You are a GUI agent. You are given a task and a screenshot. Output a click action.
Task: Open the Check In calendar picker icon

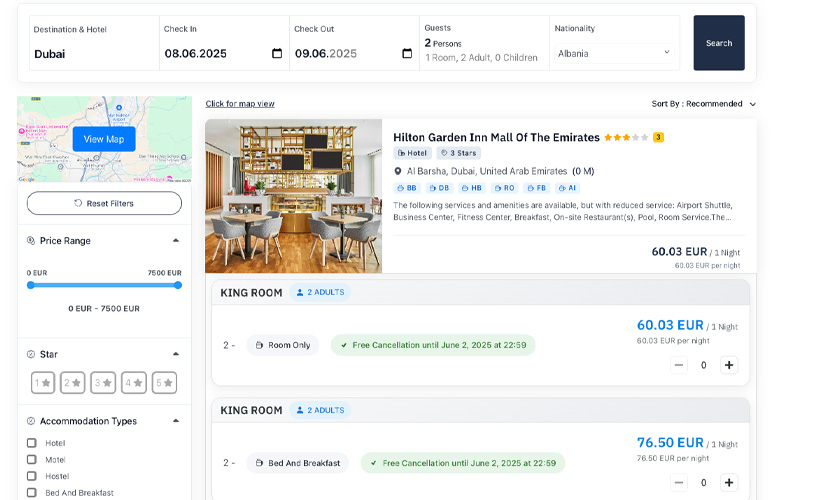(x=277, y=54)
